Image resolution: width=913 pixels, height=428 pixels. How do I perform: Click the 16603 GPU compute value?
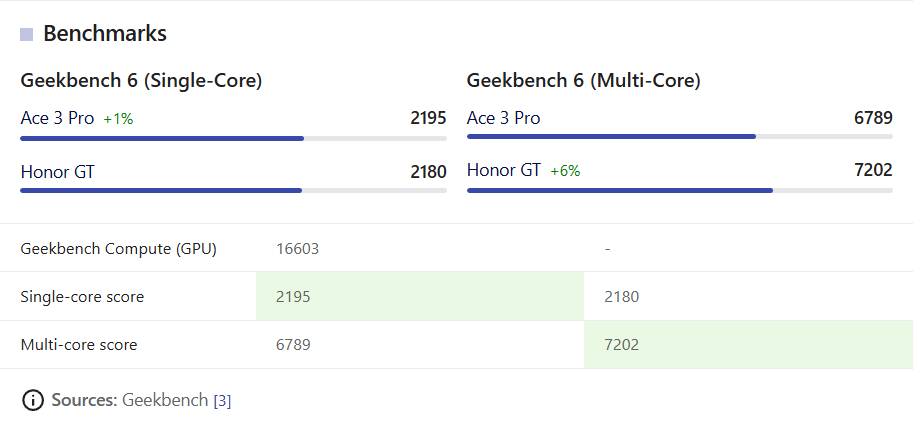pyautogui.click(x=298, y=249)
